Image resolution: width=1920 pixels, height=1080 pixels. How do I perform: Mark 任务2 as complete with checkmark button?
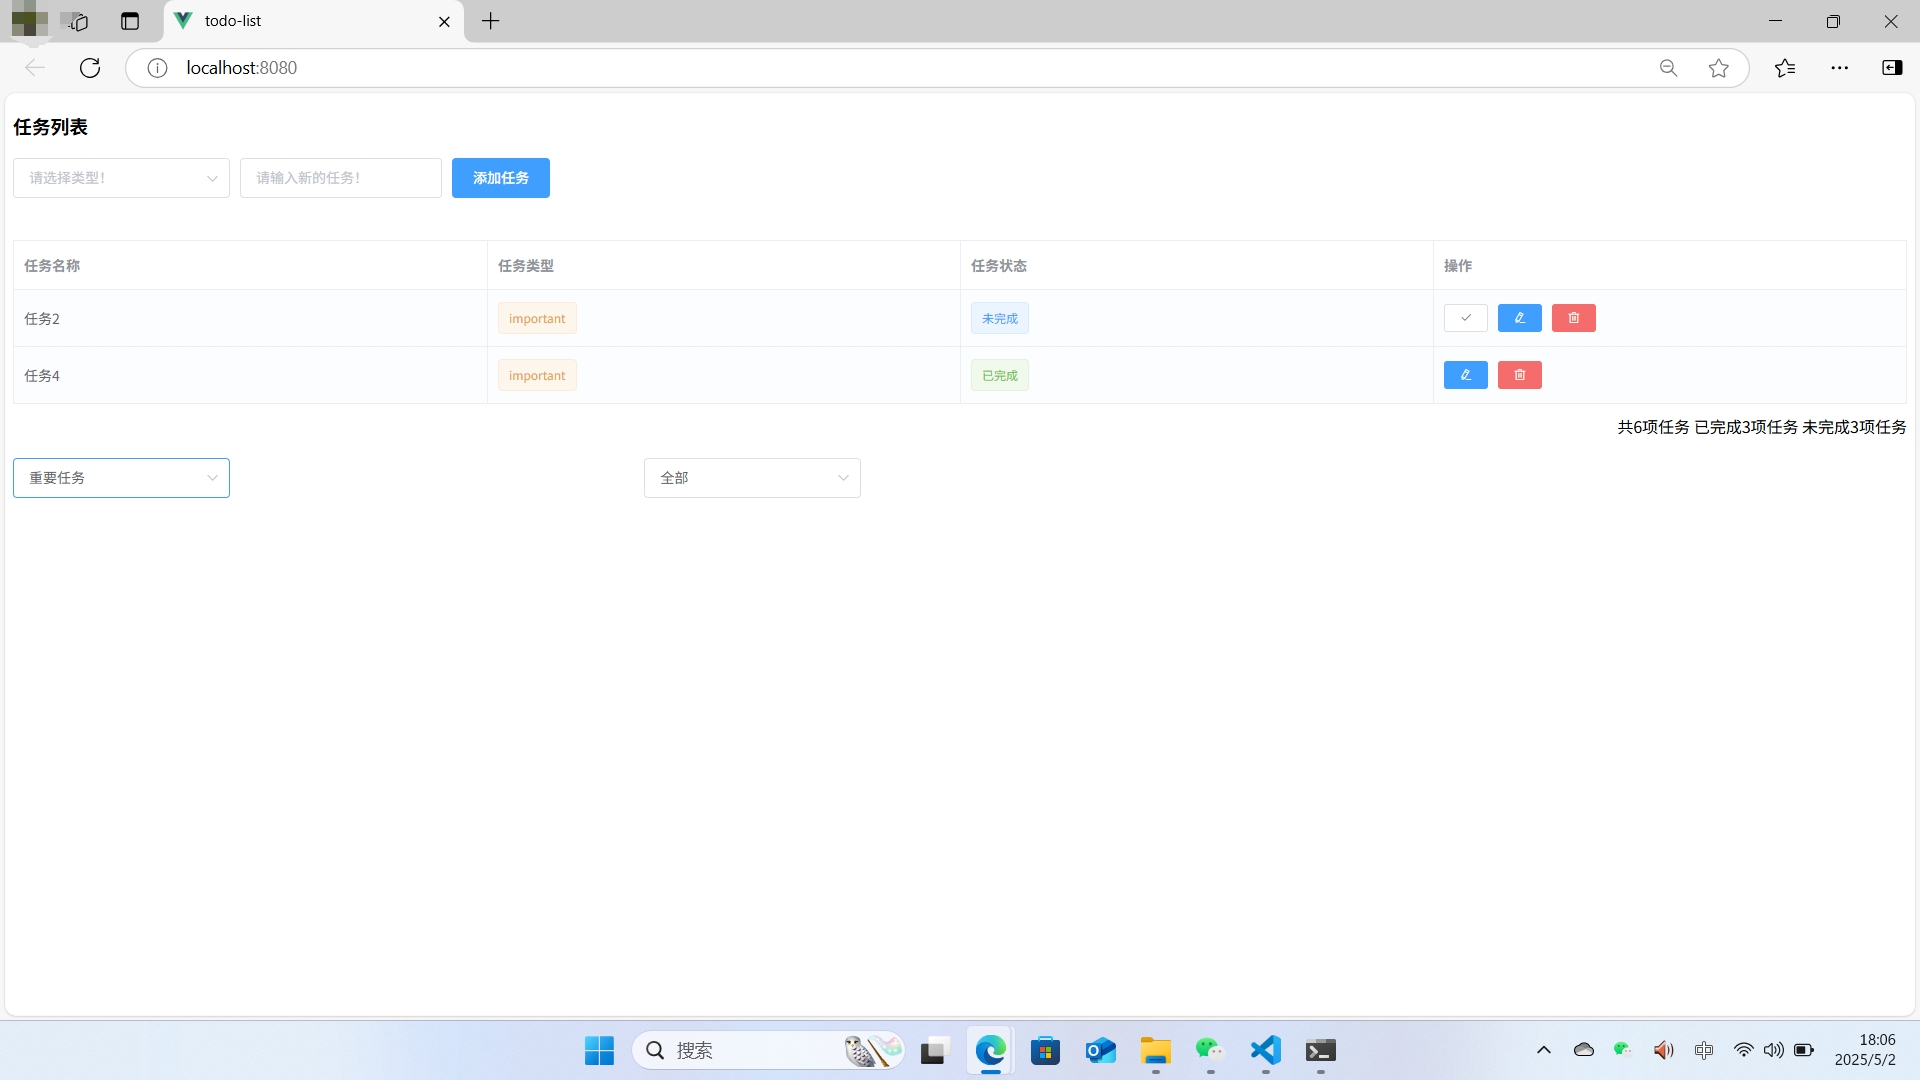point(1465,318)
